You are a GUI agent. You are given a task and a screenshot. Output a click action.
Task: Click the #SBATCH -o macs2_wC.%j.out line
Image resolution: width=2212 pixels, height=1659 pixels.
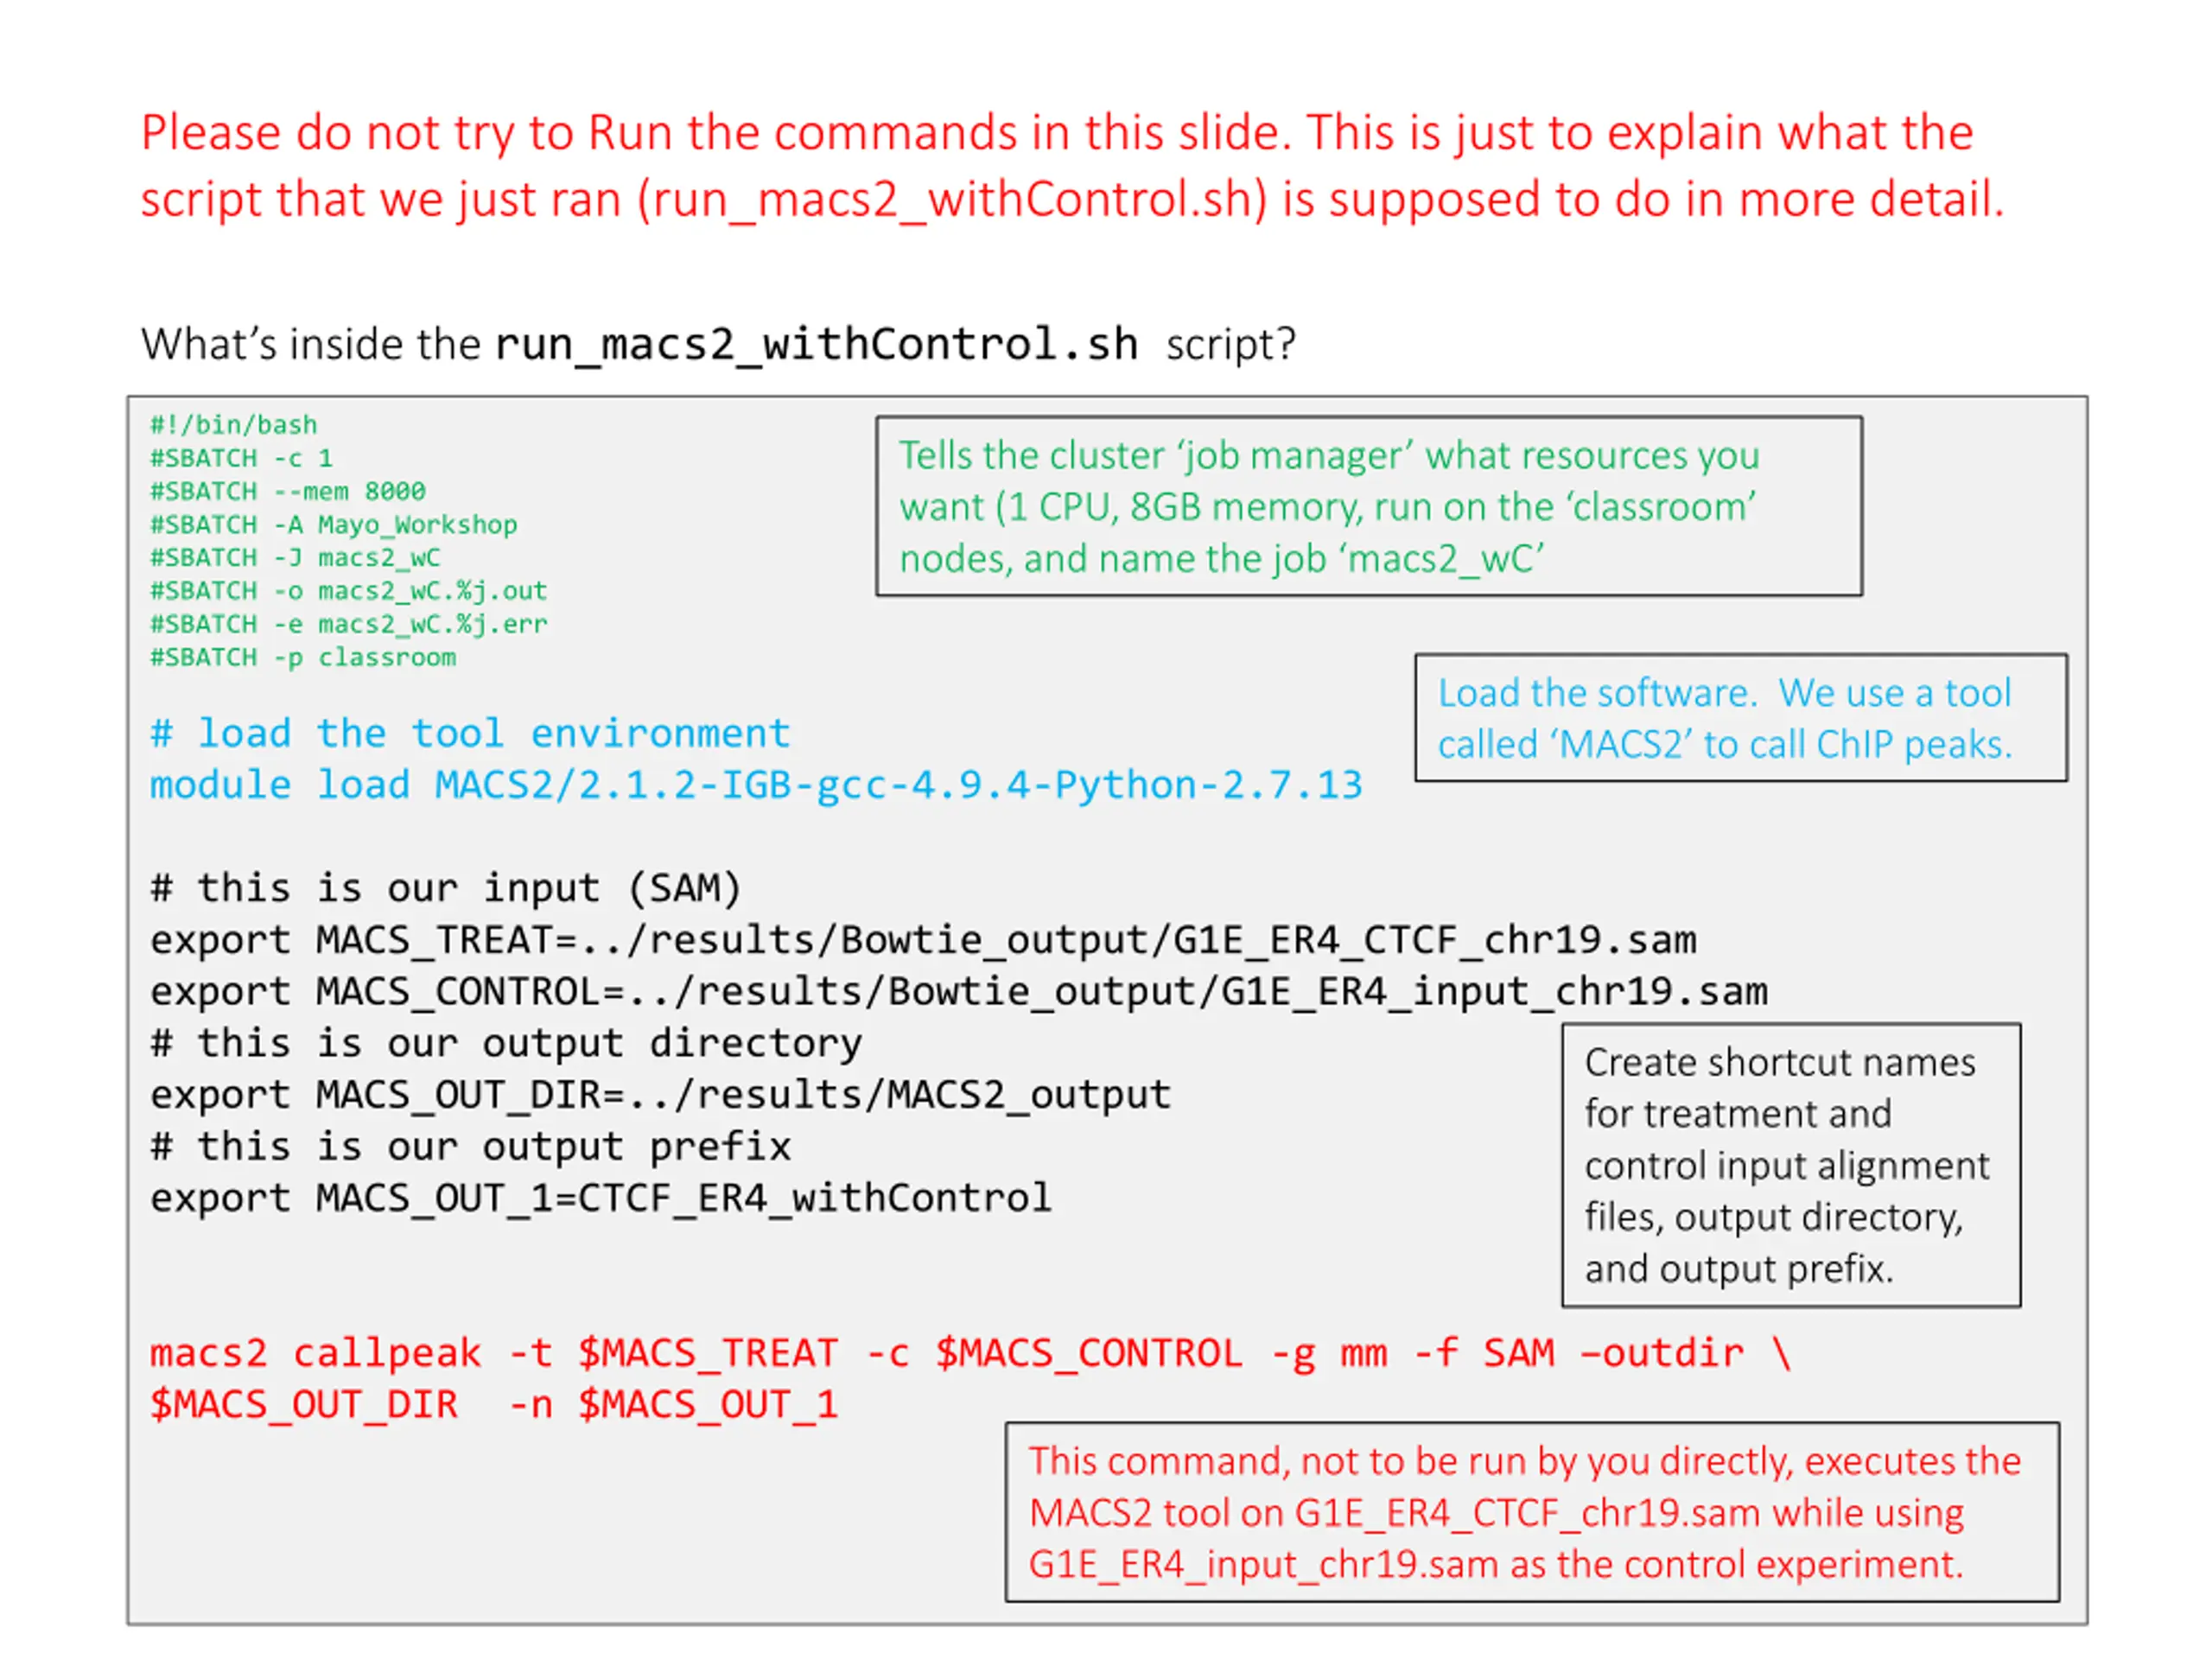pyautogui.click(x=348, y=590)
